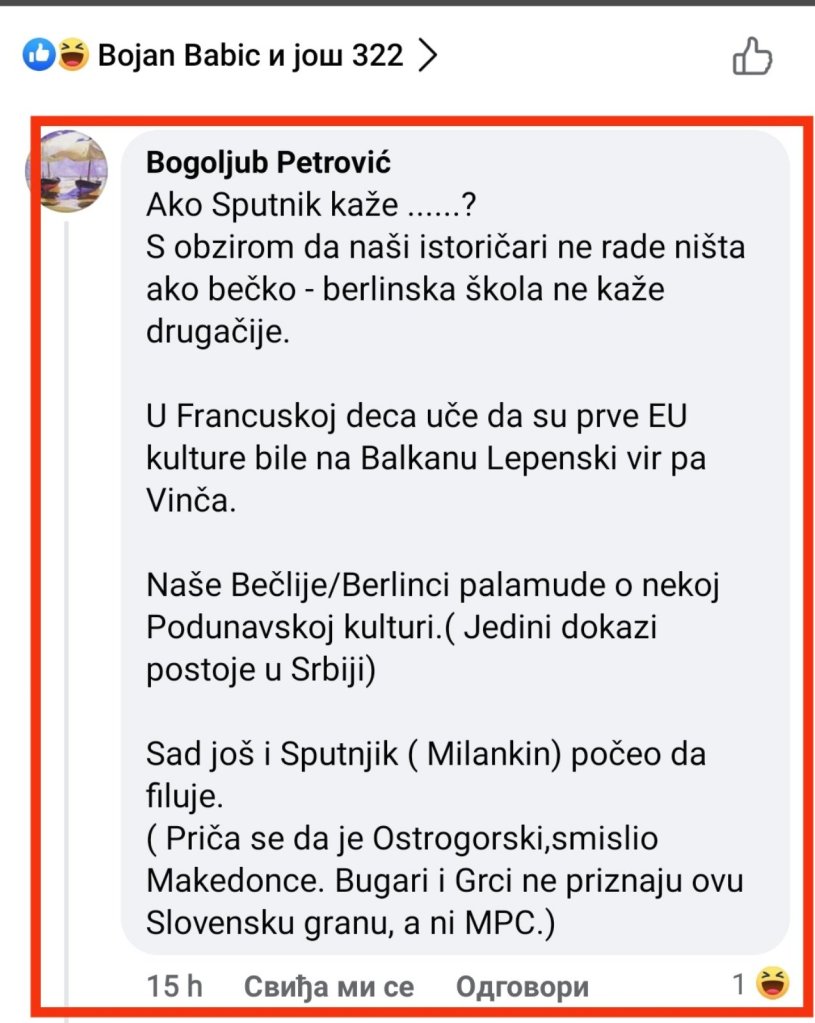Click the Haha emoji beside Bojan Babic
The width and height of the screenshot is (815, 1023).
click(x=71, y=56)
